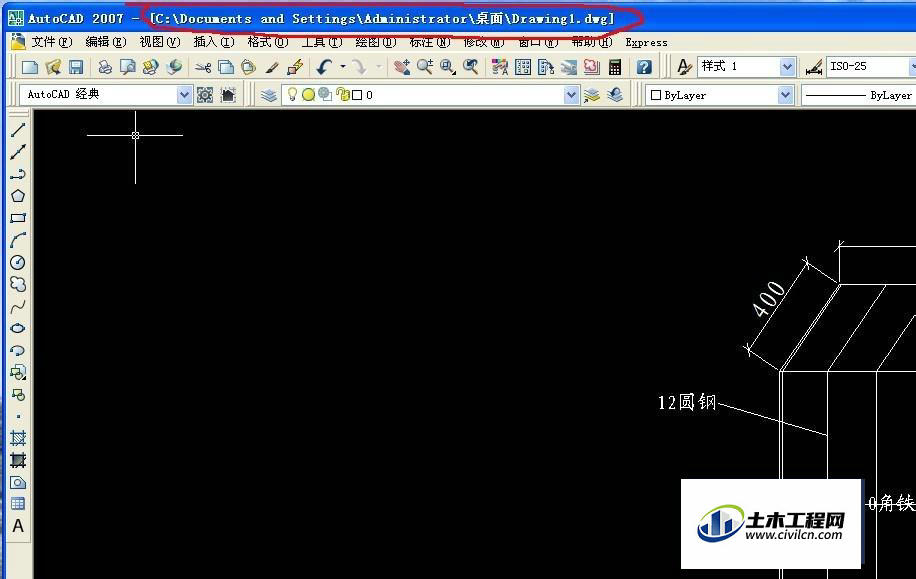
Task: Click the Insert Block tool
Action: [18, 372]
